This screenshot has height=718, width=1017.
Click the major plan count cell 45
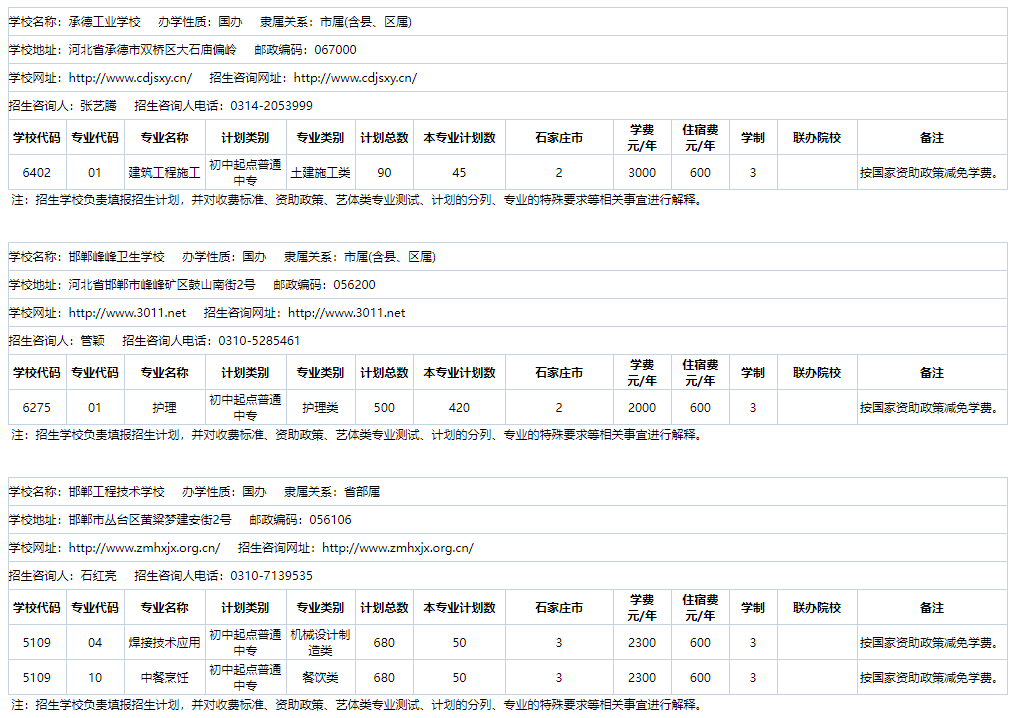pos(459,173)
